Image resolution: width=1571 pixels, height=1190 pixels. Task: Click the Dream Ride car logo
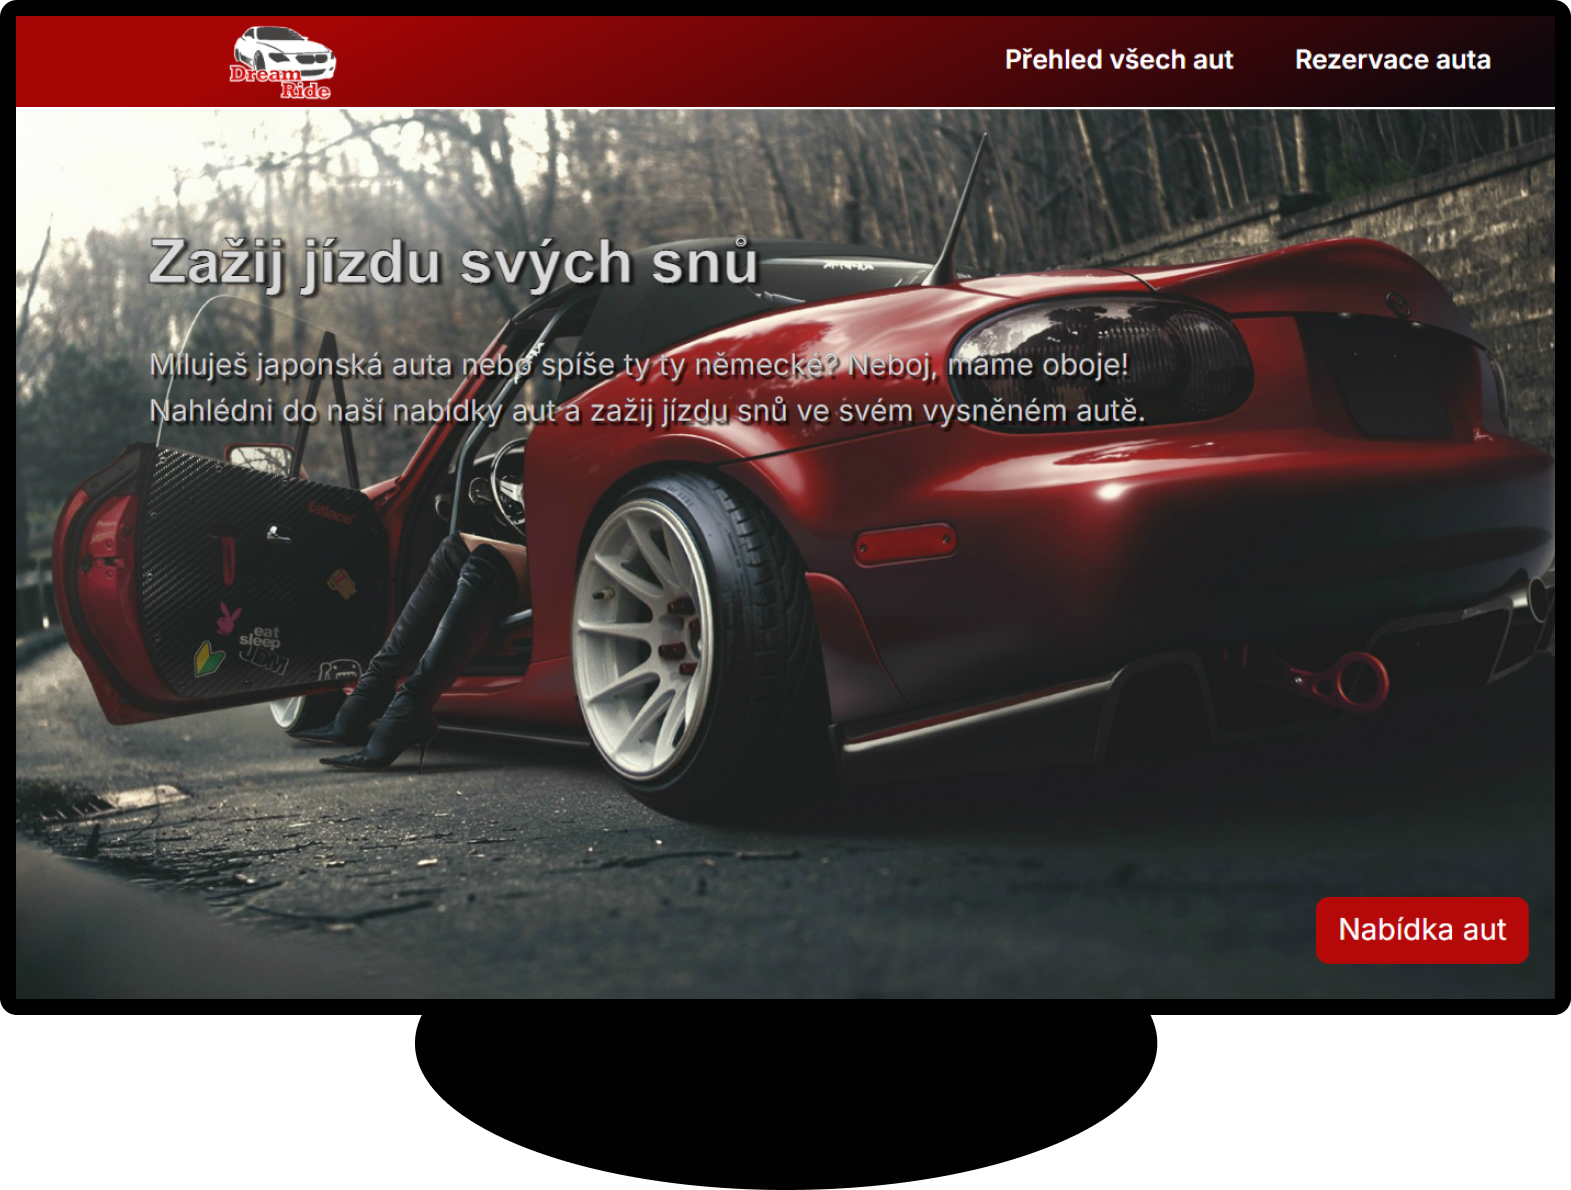click(x=283, y=62)
